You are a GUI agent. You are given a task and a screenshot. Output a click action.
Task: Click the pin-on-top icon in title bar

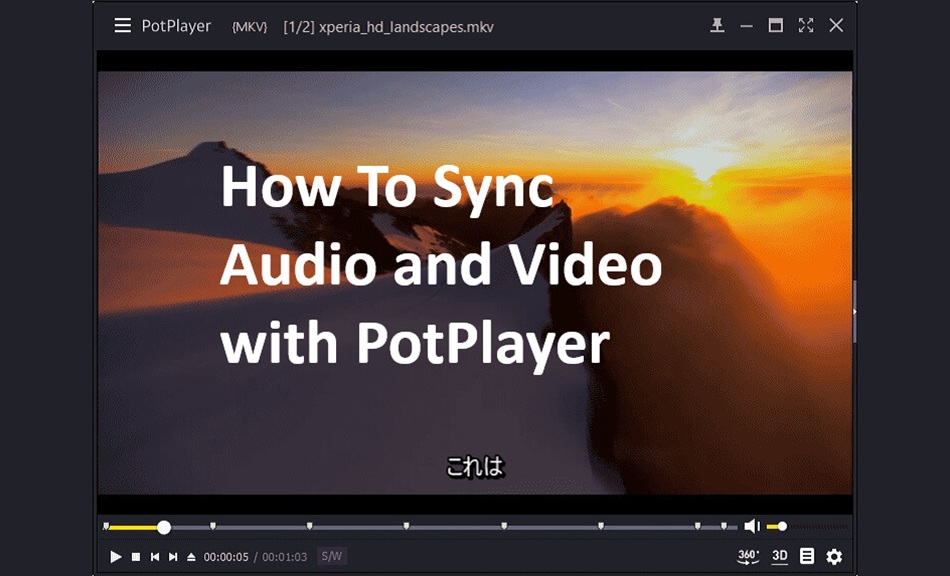(x=717, y=26)
